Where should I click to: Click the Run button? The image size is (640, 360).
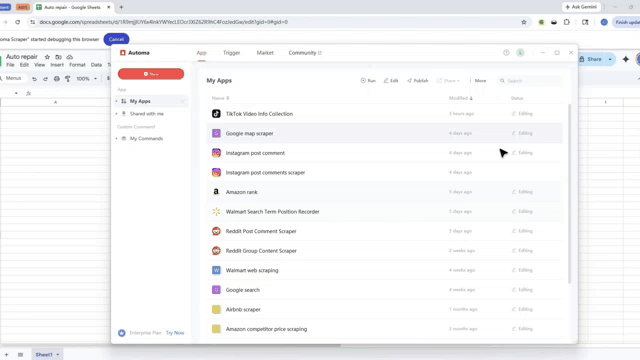tap(368, 81)
